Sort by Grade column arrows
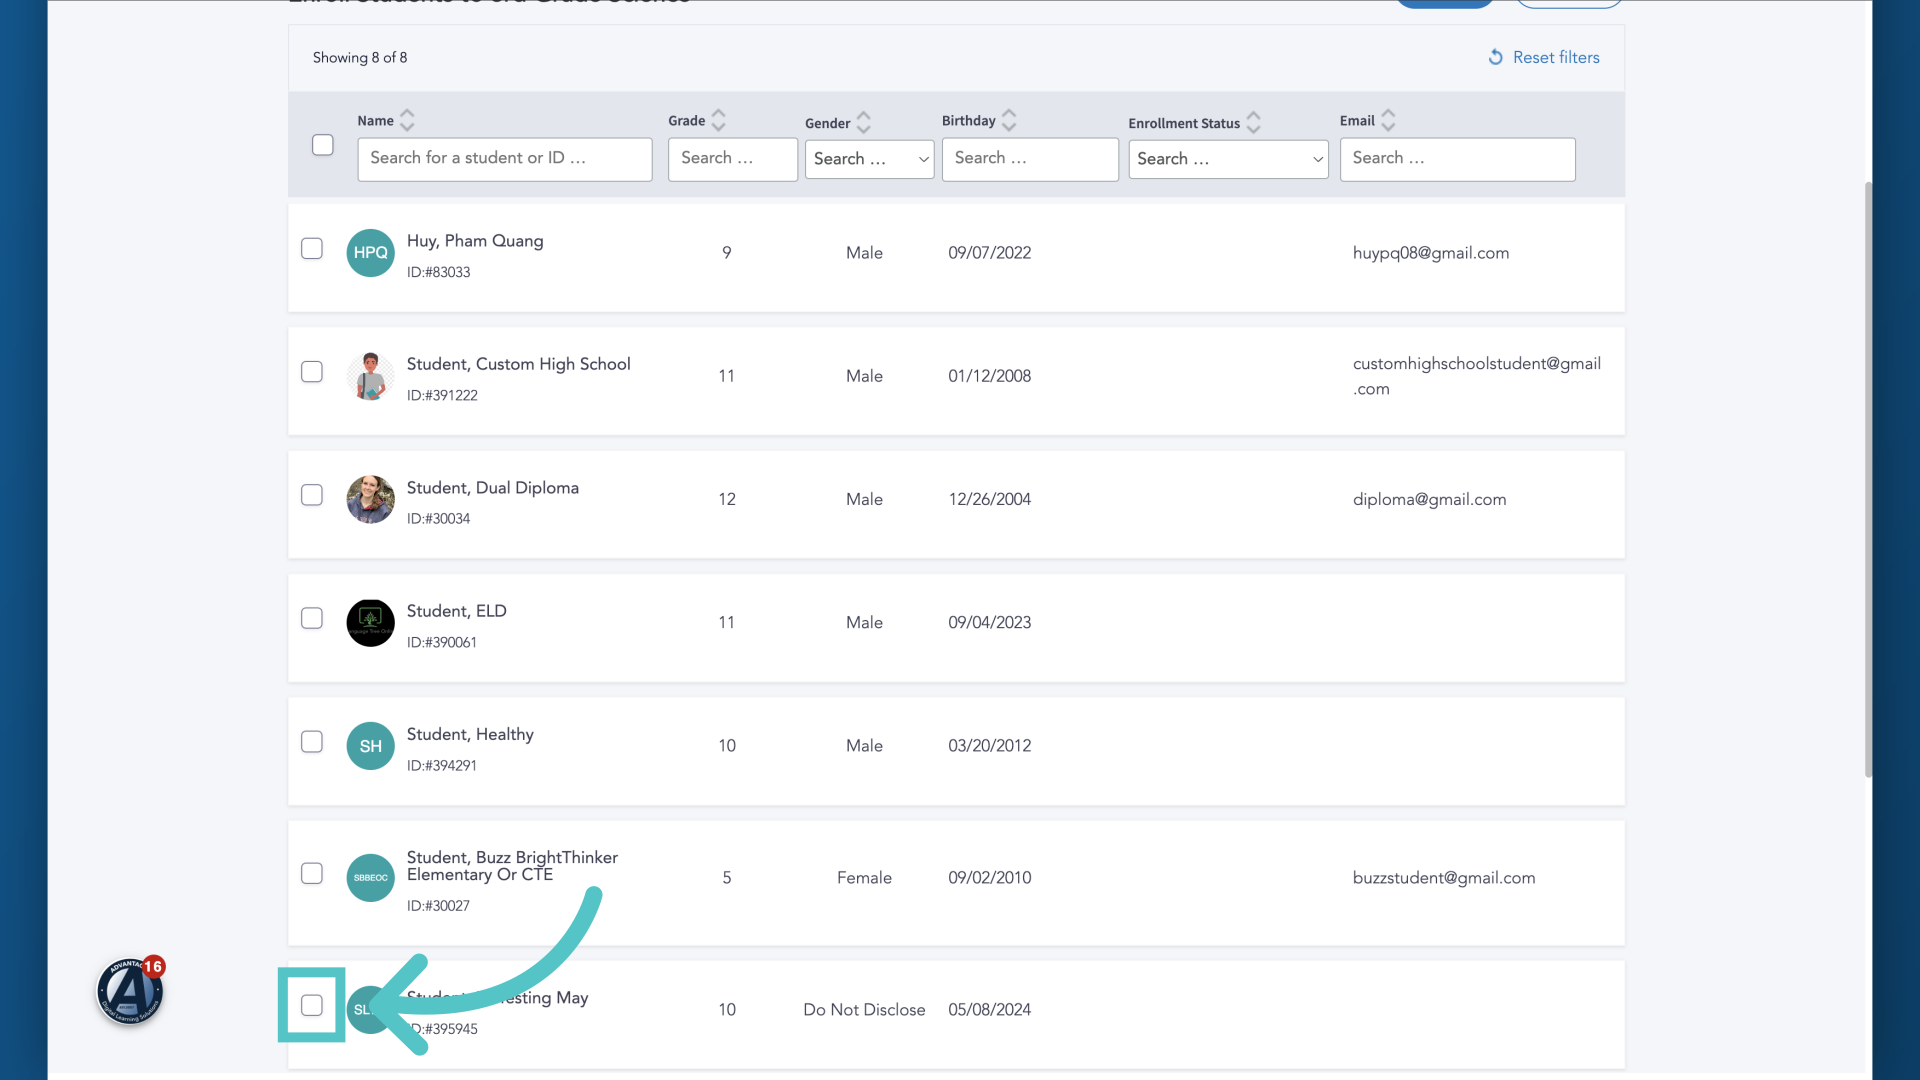 tap(718, 120)
